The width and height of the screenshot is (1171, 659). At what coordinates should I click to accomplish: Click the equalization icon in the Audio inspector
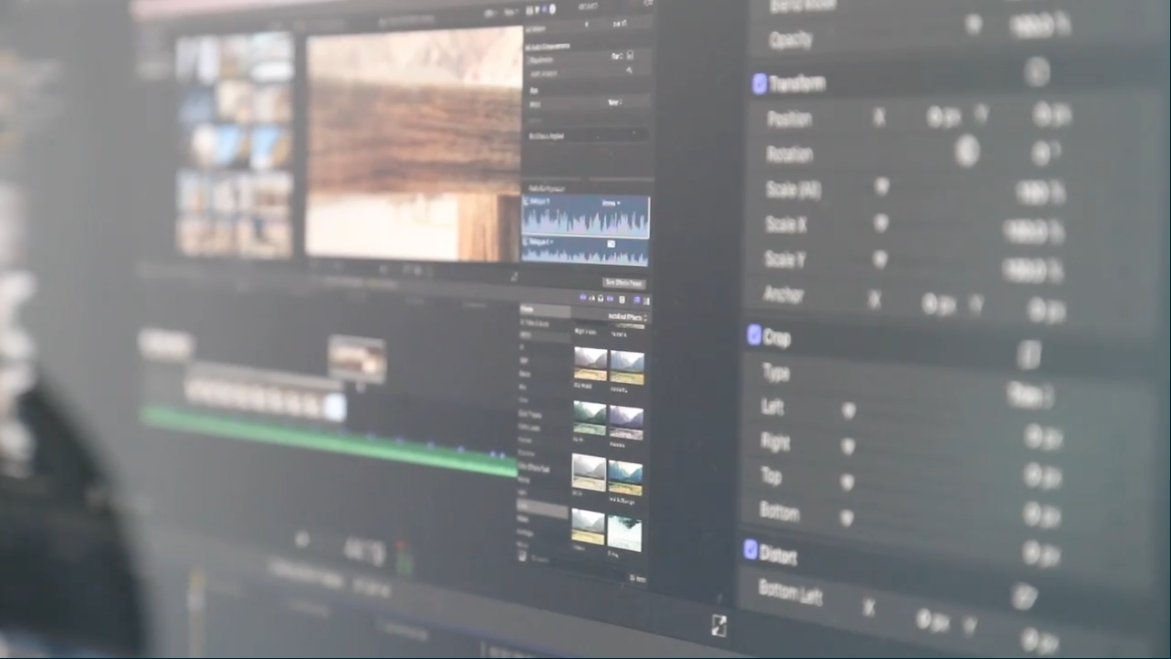coord(629,56)
